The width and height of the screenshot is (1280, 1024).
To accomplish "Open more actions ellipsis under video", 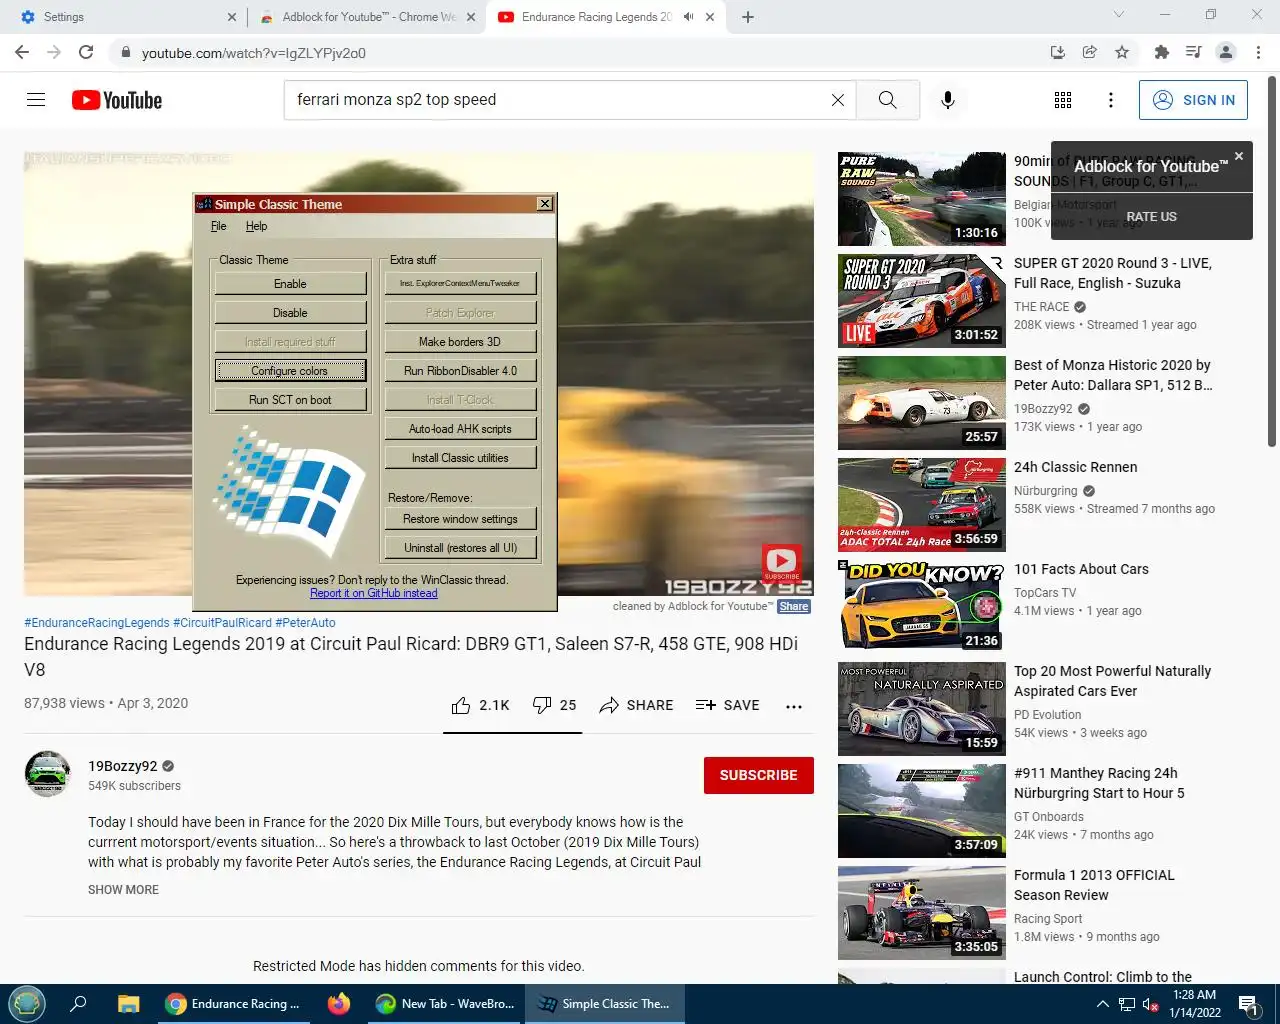I will point(794,706).
